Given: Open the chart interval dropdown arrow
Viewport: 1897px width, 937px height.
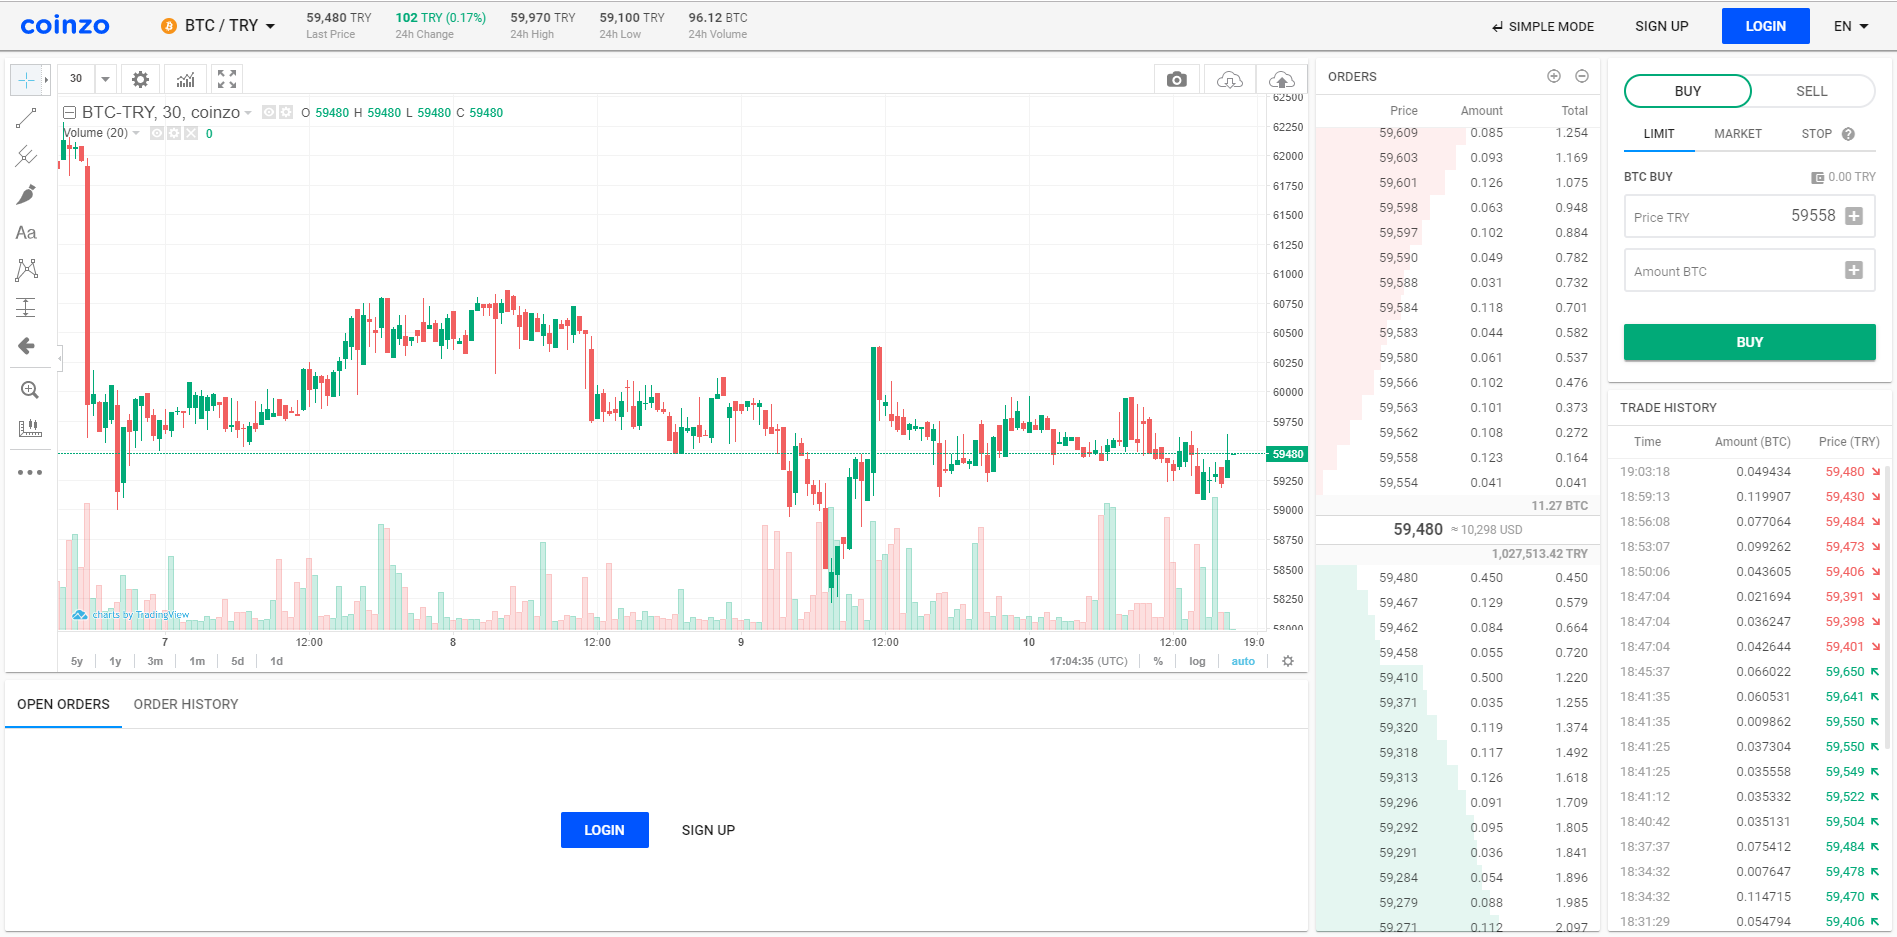Looking at the screenshot, I should [x=105, y=79].
